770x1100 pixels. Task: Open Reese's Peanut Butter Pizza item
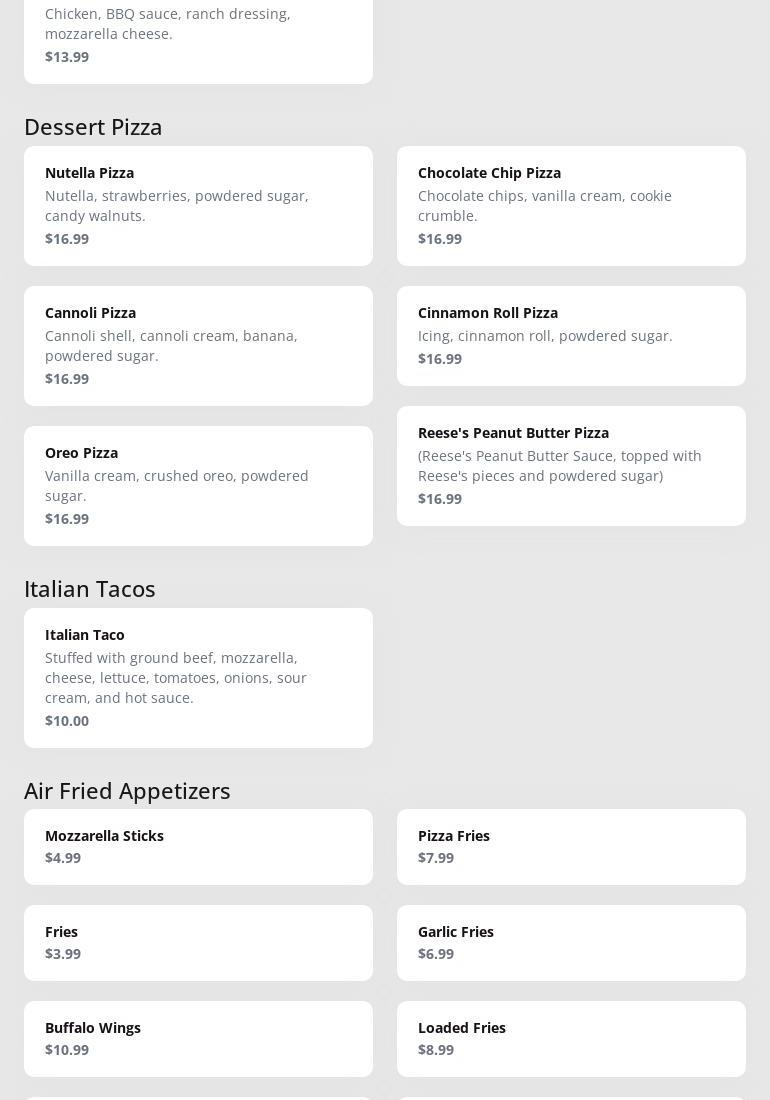[571, 465]
